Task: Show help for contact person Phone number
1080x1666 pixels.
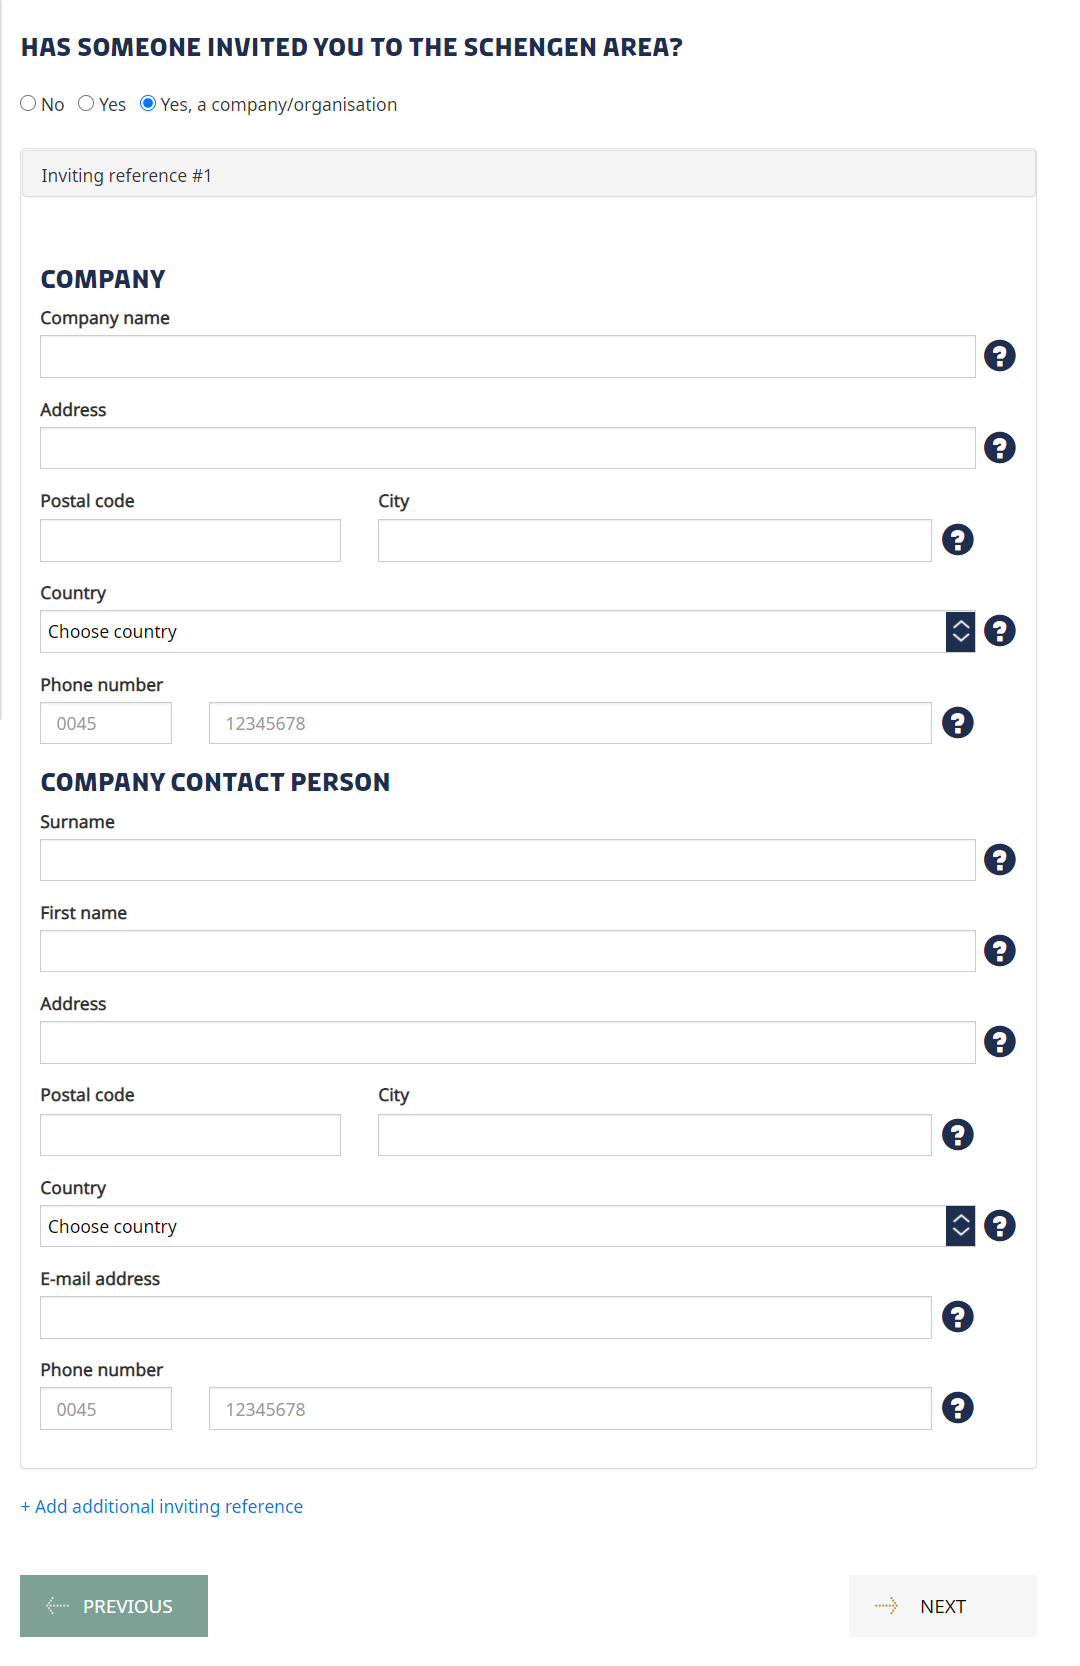Action: (x=957, y=1408)
